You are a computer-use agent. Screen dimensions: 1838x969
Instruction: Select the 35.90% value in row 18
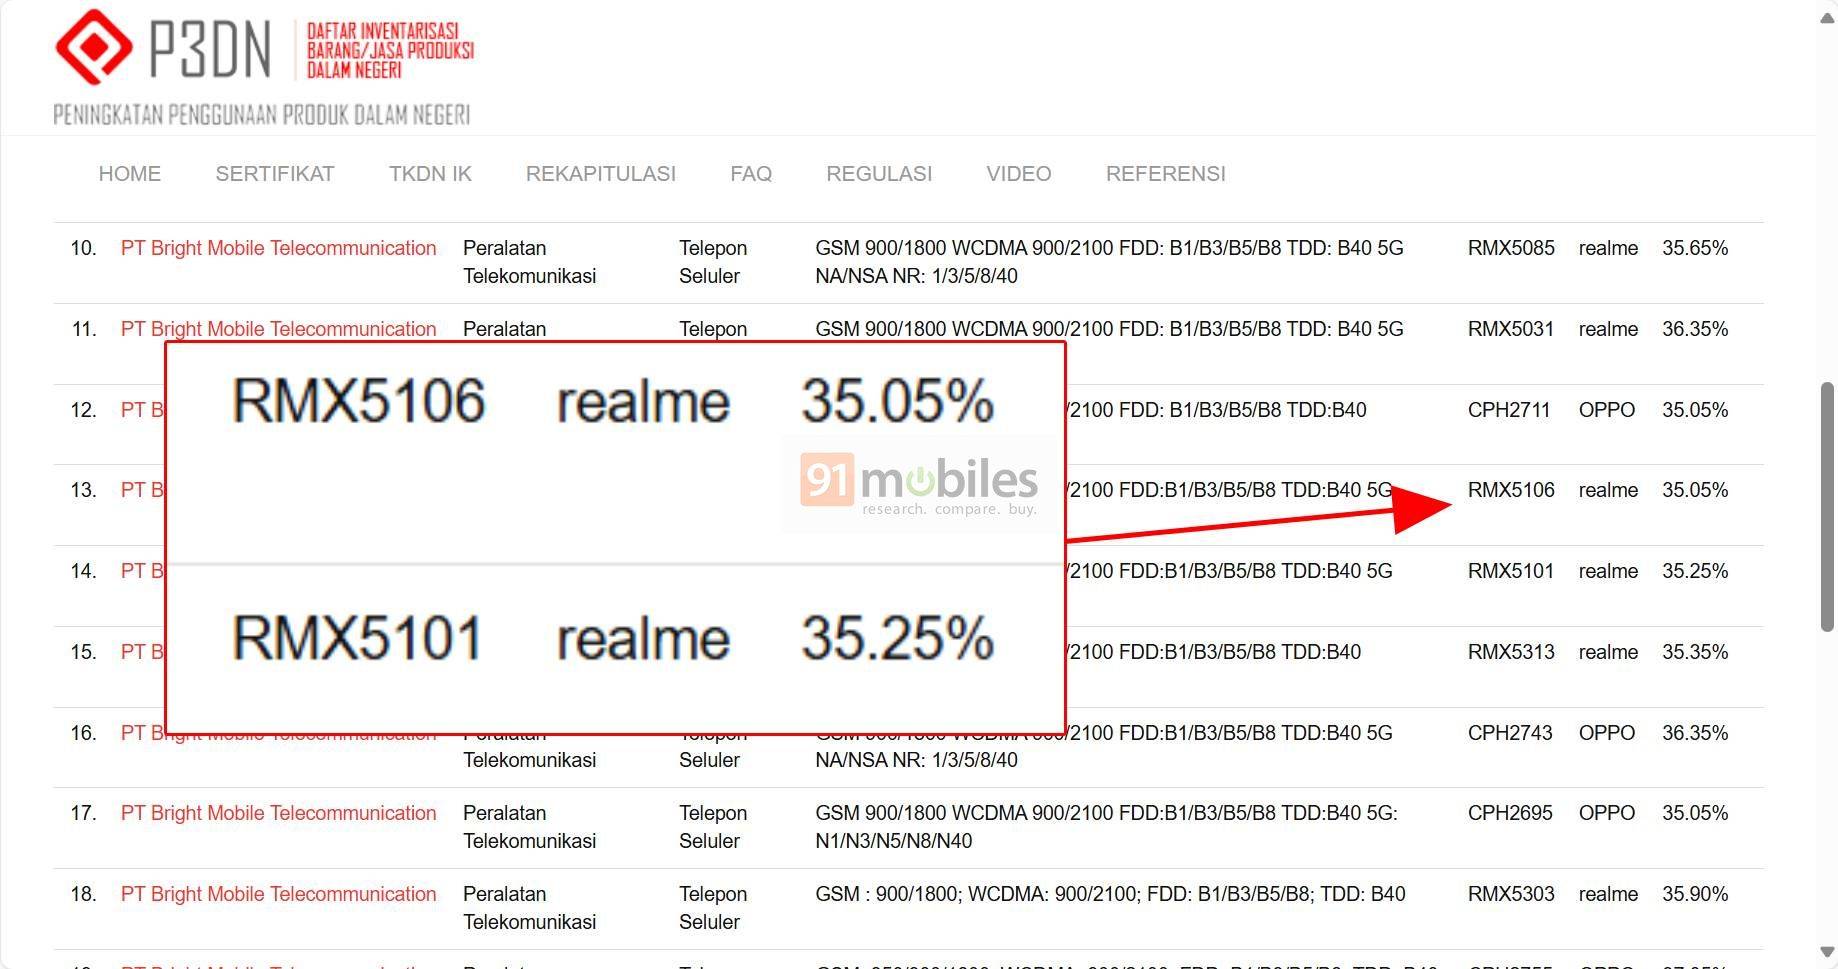[x=1695, y=894]
